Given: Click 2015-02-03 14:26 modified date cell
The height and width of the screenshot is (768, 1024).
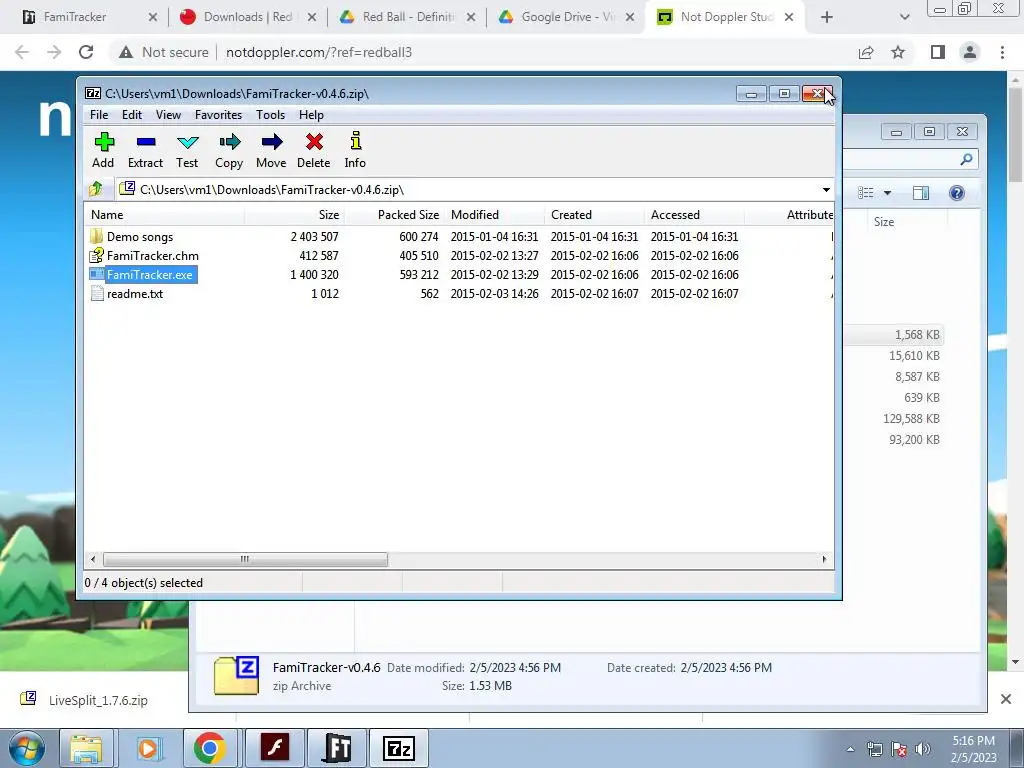Looking at the screenshot, I should [x=494, y=293].
